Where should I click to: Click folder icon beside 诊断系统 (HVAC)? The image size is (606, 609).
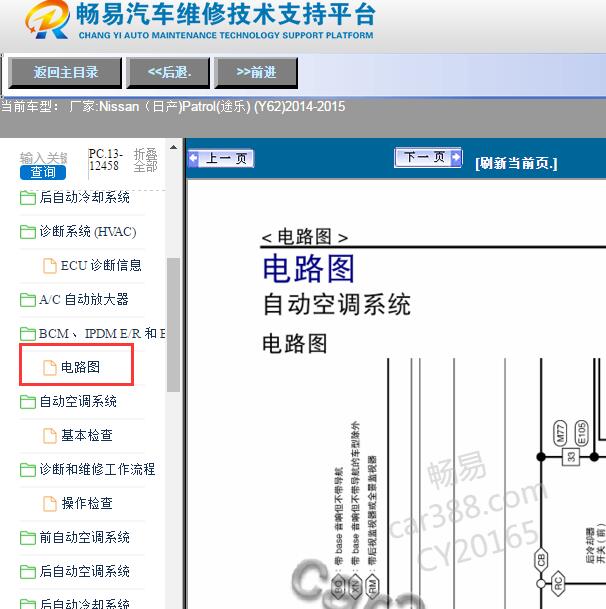pos(28,232)
